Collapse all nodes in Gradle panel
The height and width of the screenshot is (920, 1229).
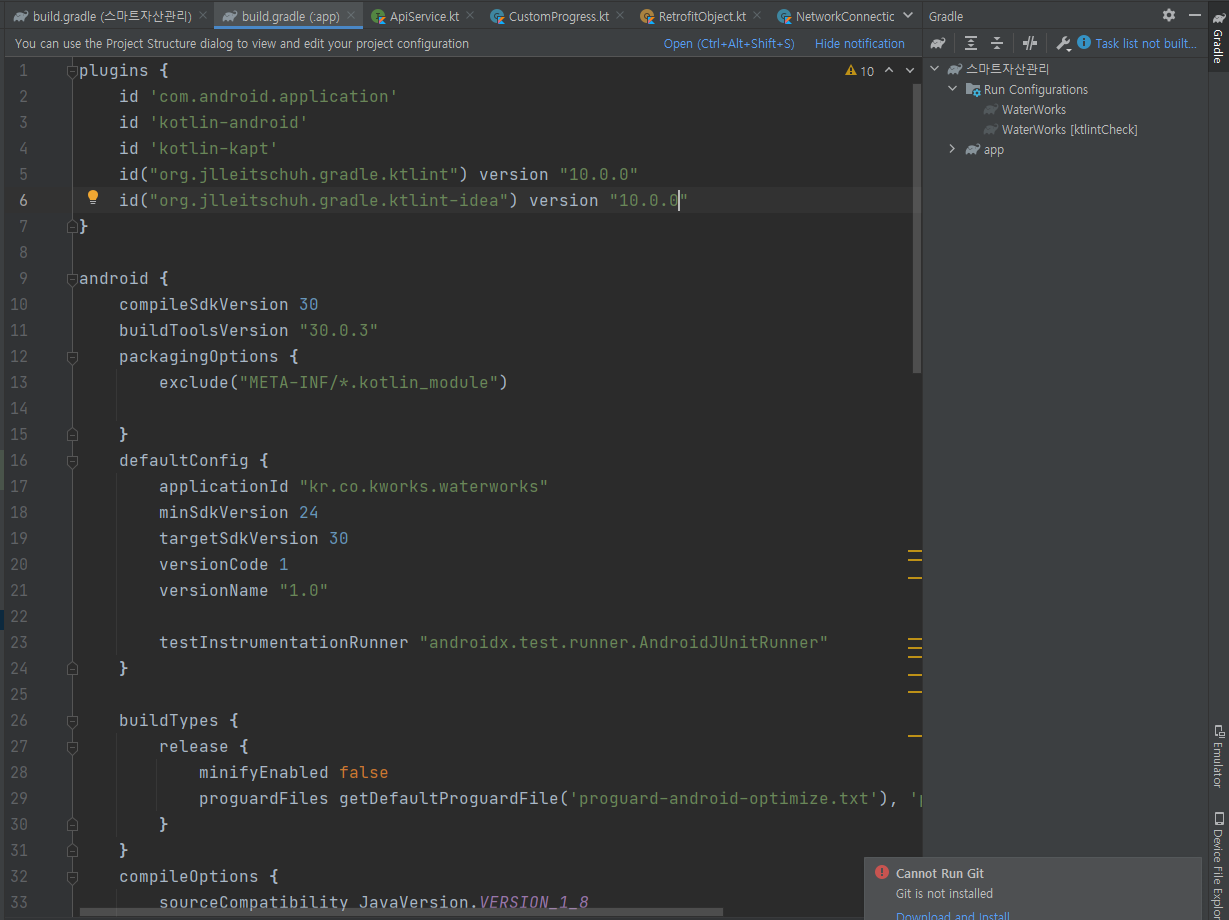point(997,43)
